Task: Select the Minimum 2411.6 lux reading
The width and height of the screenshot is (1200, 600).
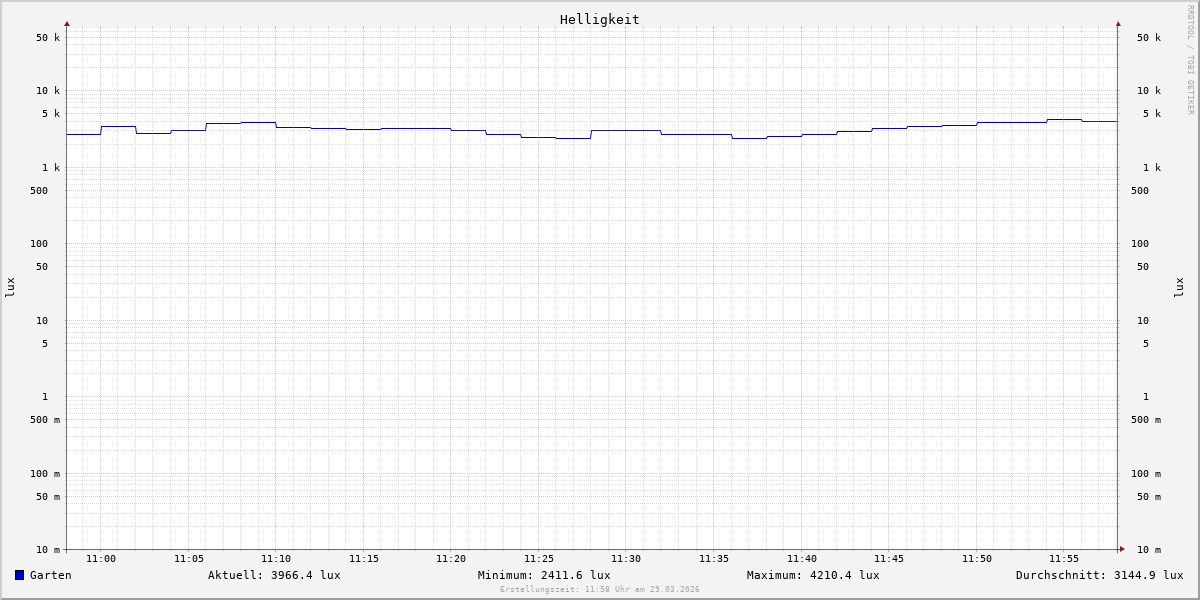Action: click(544, 575)
